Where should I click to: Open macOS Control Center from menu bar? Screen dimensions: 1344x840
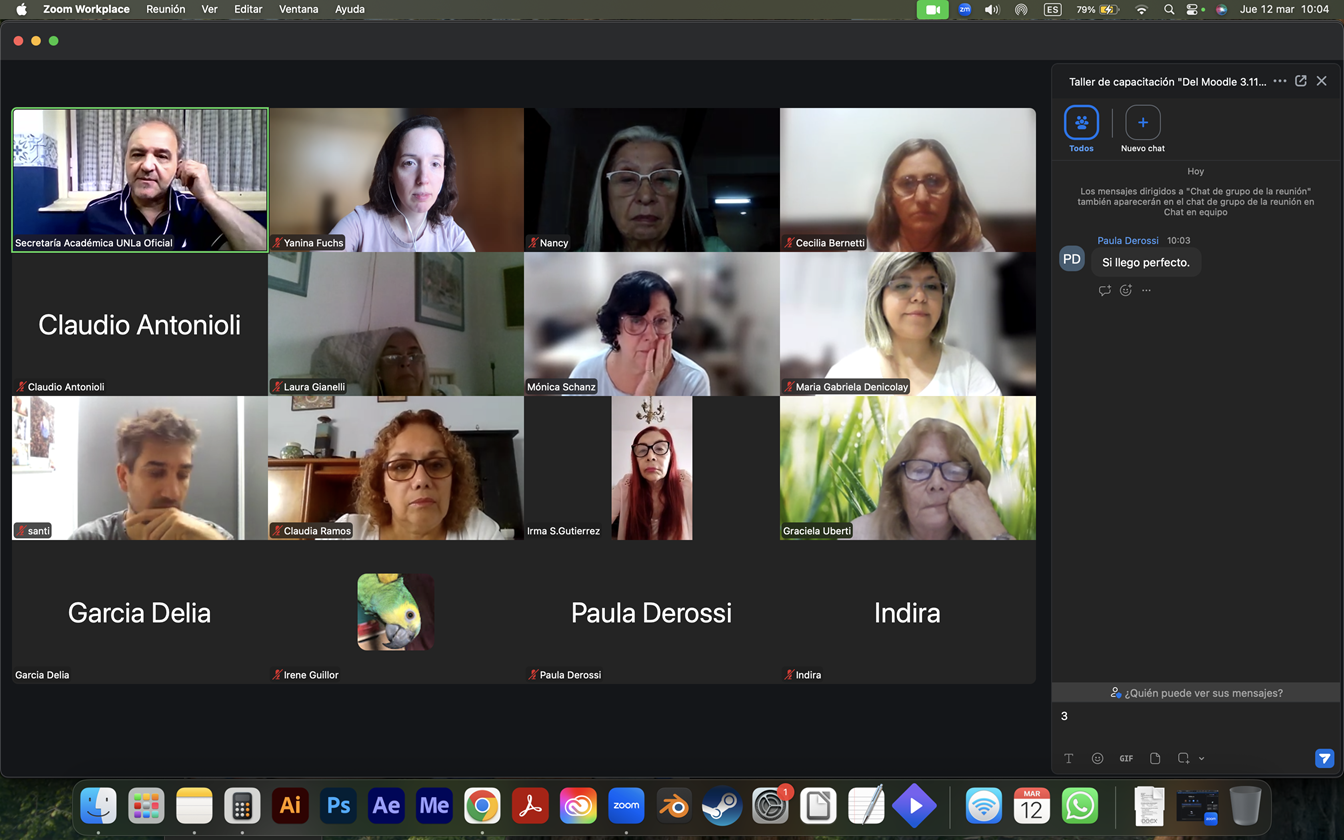(1192, 9)
